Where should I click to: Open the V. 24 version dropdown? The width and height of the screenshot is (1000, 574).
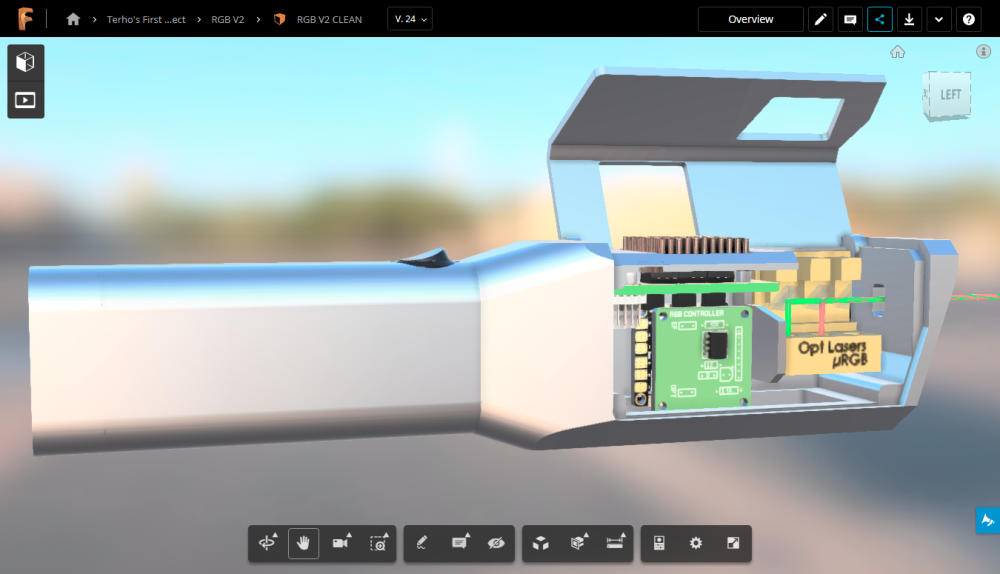coord(410,19)
